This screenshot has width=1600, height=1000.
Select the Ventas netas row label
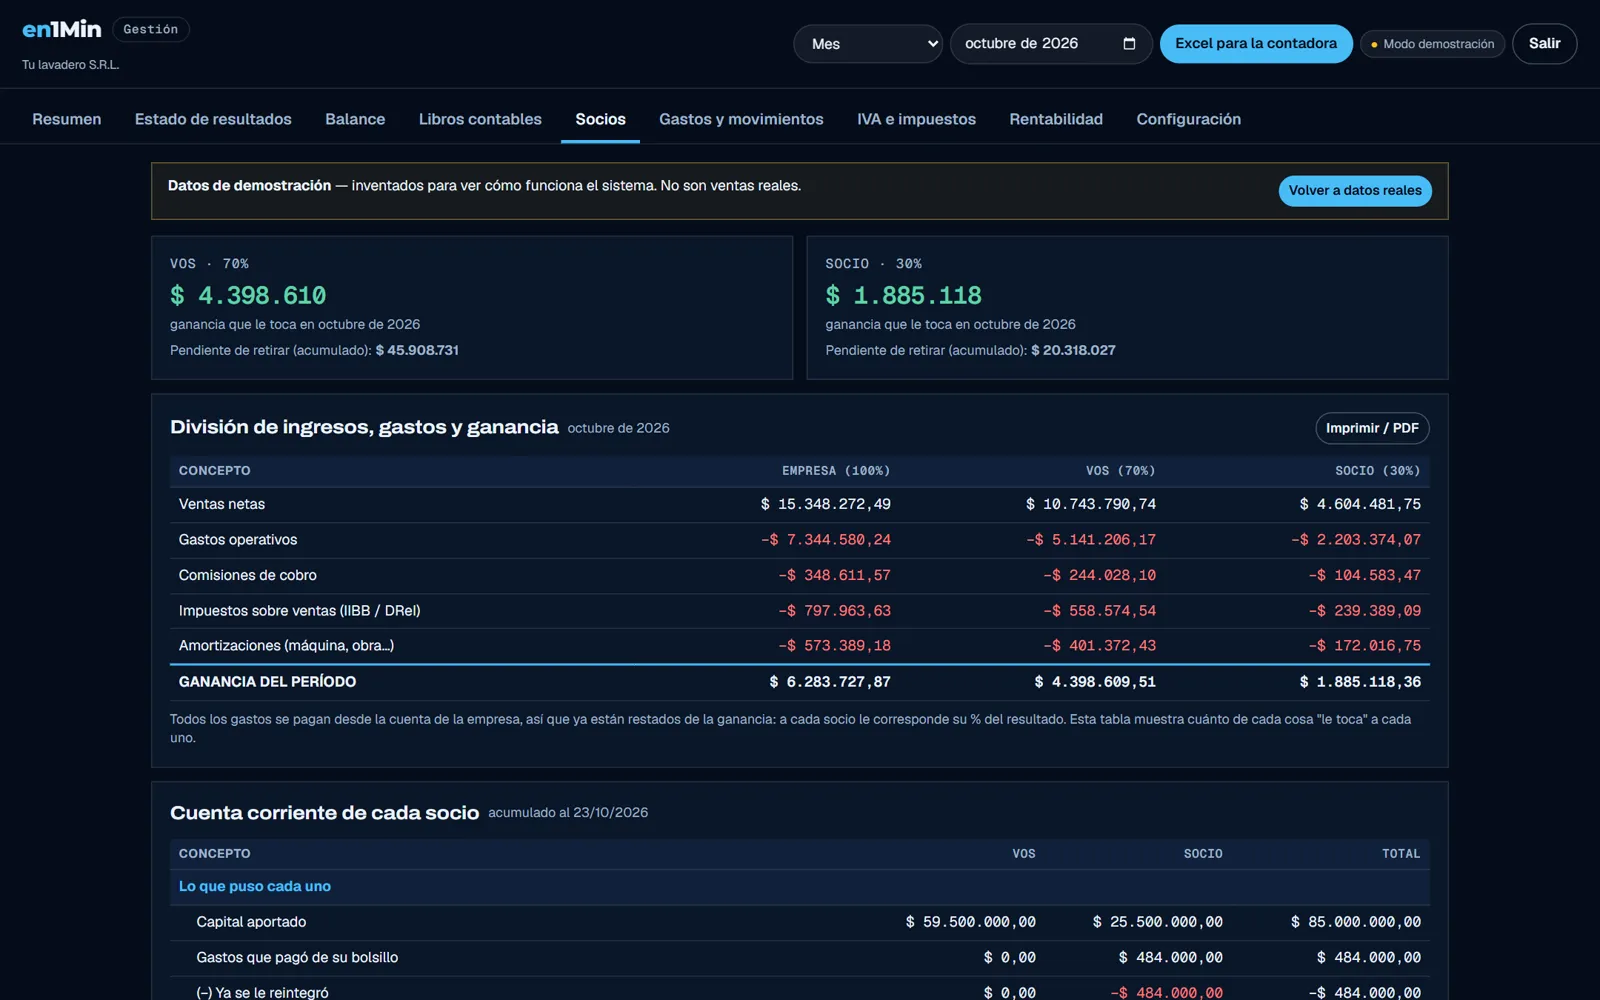coord(222,504)
